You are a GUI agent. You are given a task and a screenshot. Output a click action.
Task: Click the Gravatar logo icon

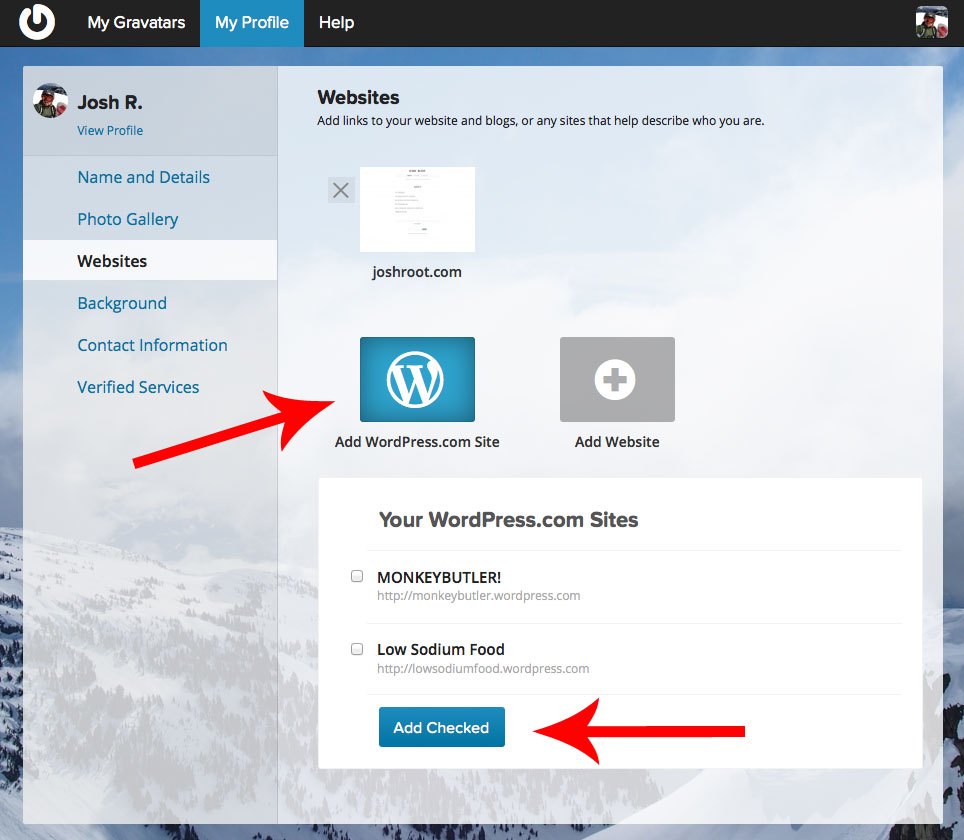tap(37, 22)
